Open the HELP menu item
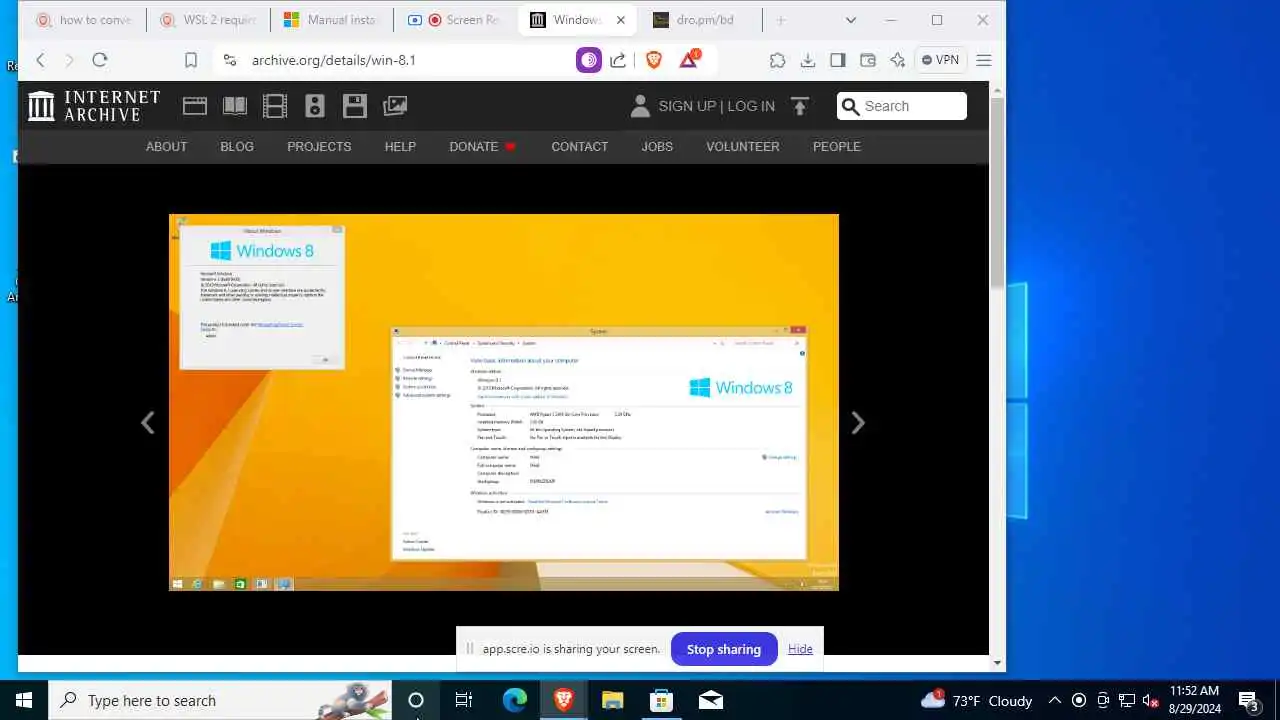The image size is (1280, 720). [400, 146]
